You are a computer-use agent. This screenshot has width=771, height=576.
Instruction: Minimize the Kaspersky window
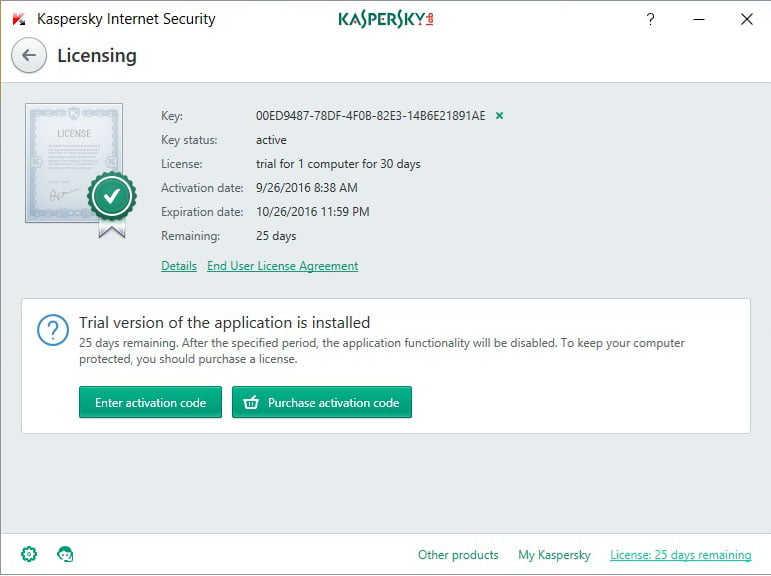click(x=699, y=19)
